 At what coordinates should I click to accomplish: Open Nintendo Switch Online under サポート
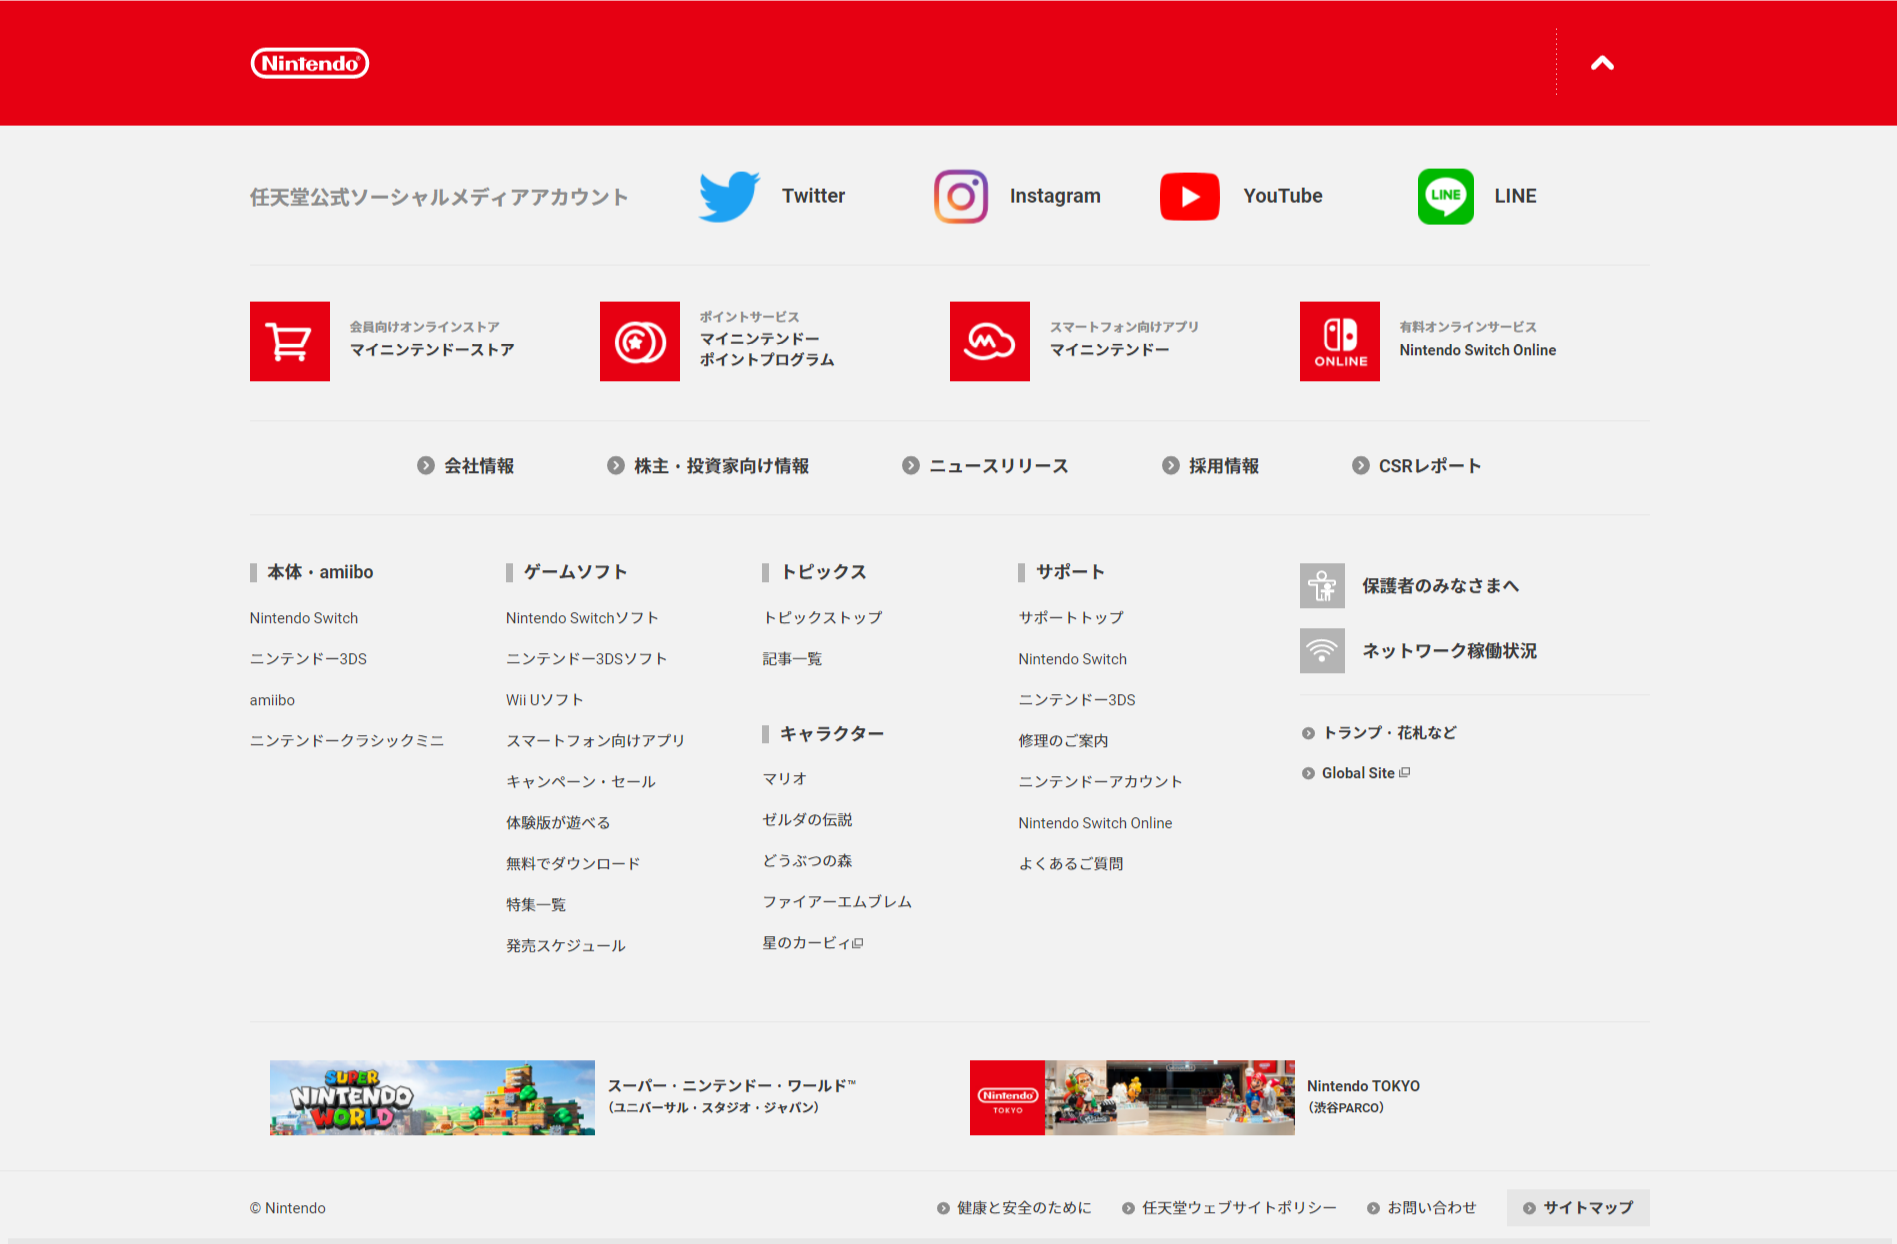pyautogui.click(x=1095, y=823)
